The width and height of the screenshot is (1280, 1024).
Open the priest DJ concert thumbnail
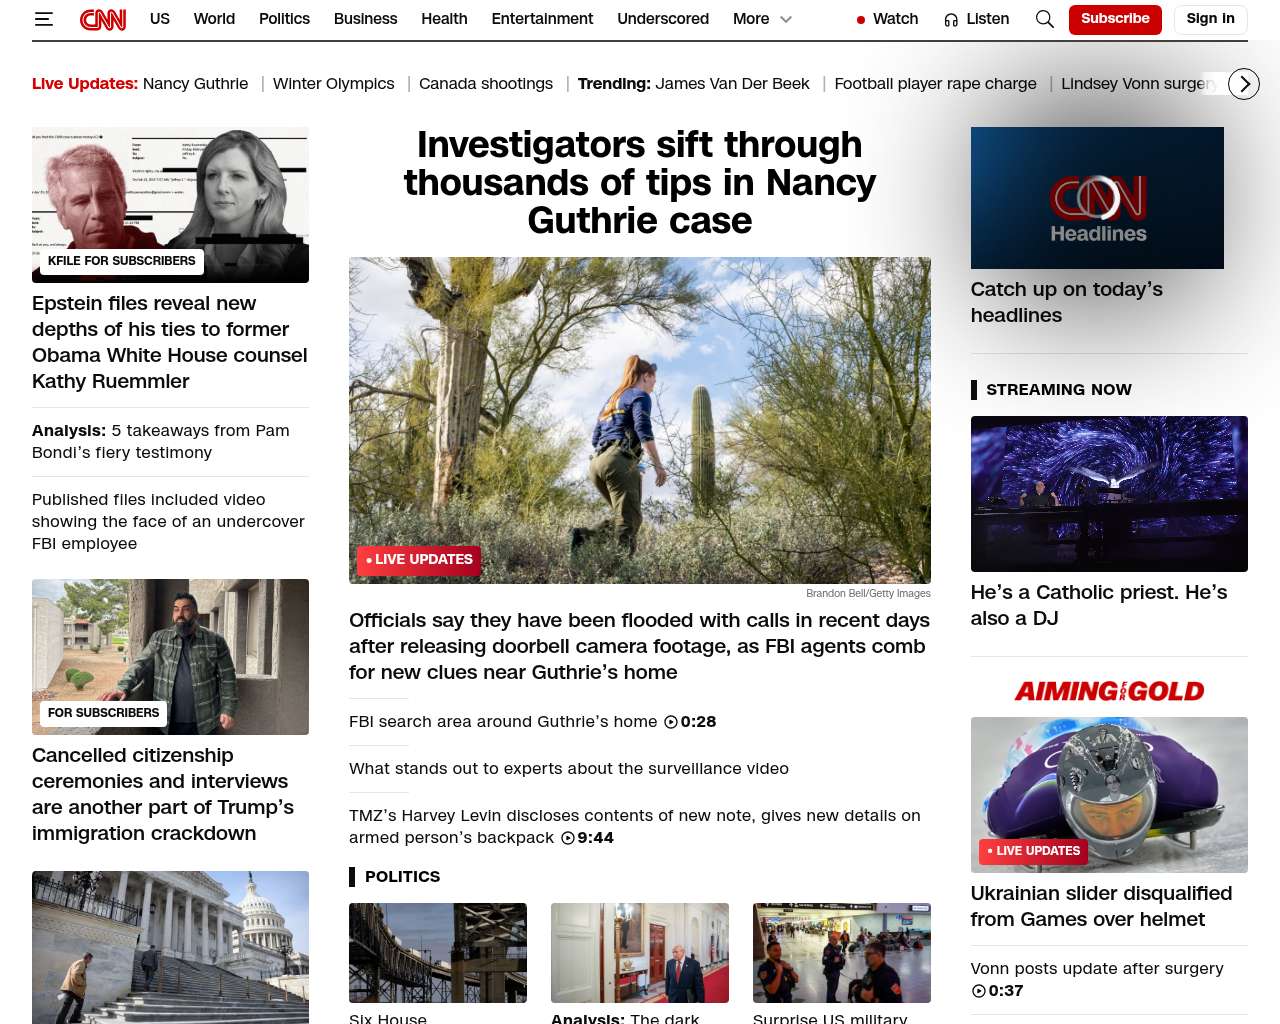click(x=1109, y=494)
